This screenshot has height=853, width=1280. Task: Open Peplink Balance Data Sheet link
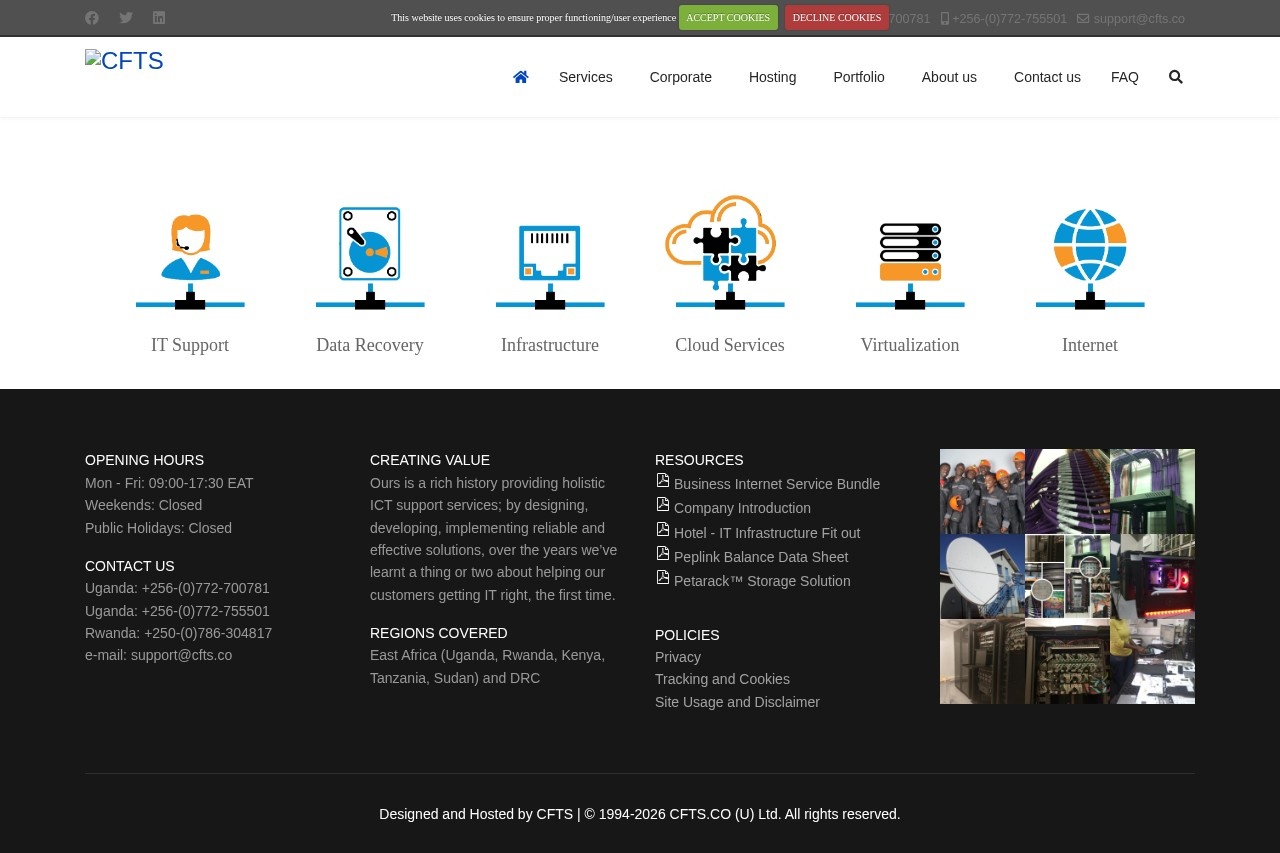point(760,557)
